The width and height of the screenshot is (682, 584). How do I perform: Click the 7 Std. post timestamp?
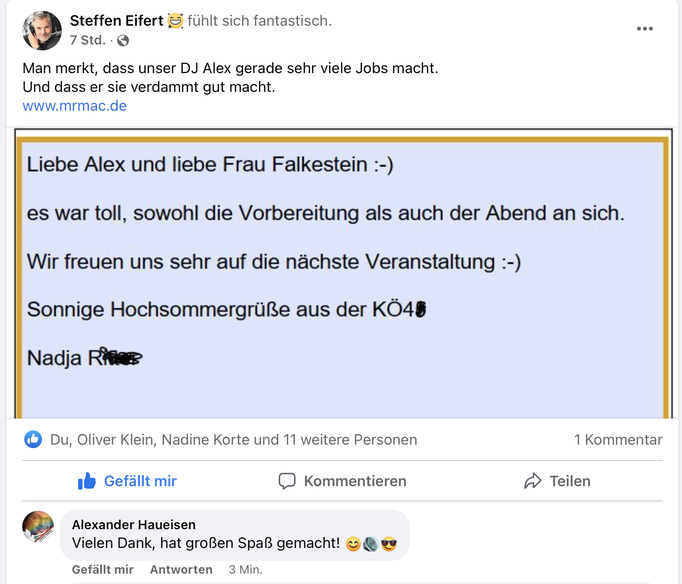(88, 41)
